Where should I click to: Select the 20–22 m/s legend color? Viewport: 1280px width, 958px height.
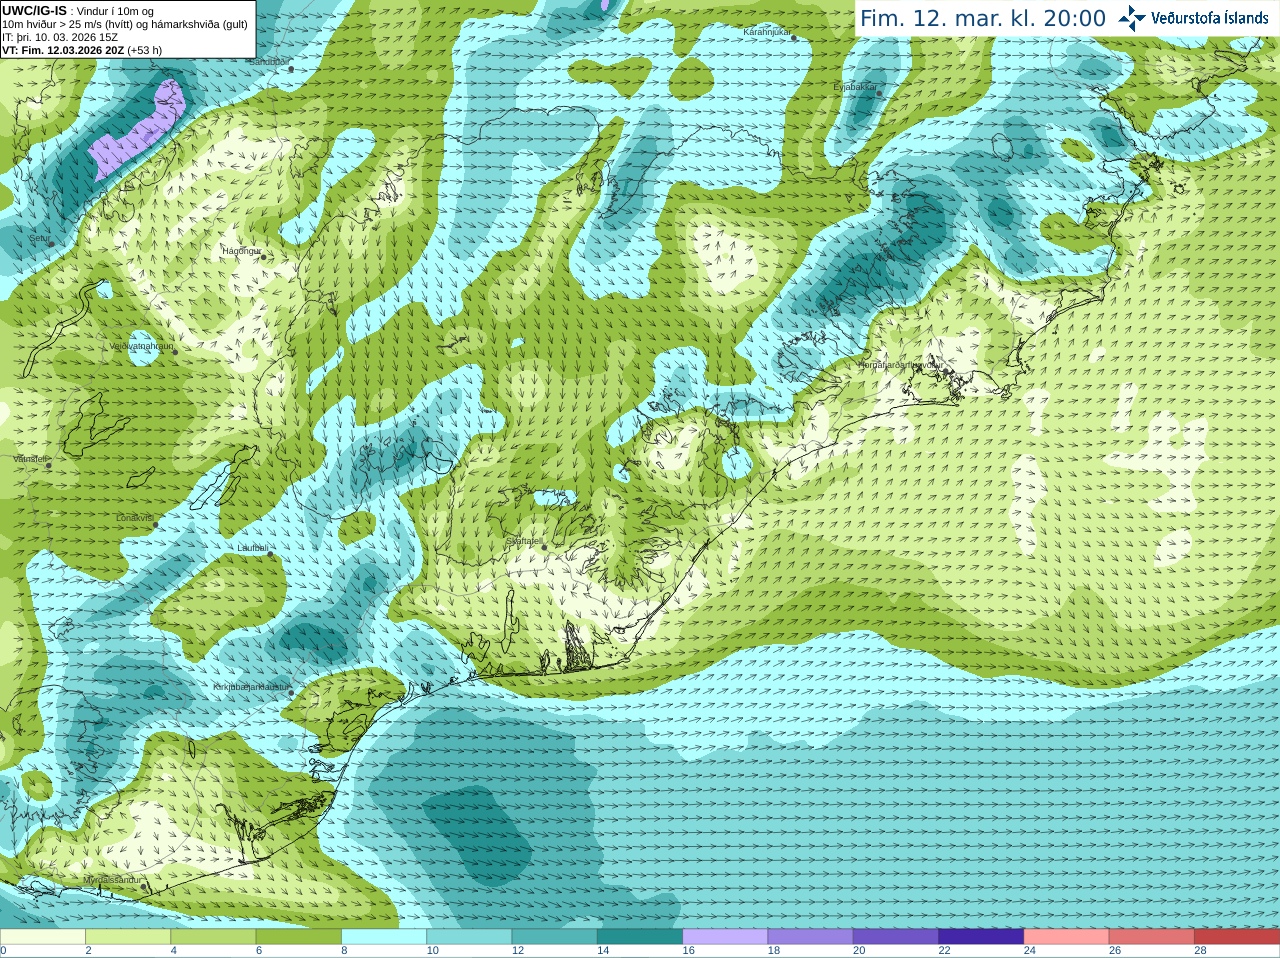point(896,937)
